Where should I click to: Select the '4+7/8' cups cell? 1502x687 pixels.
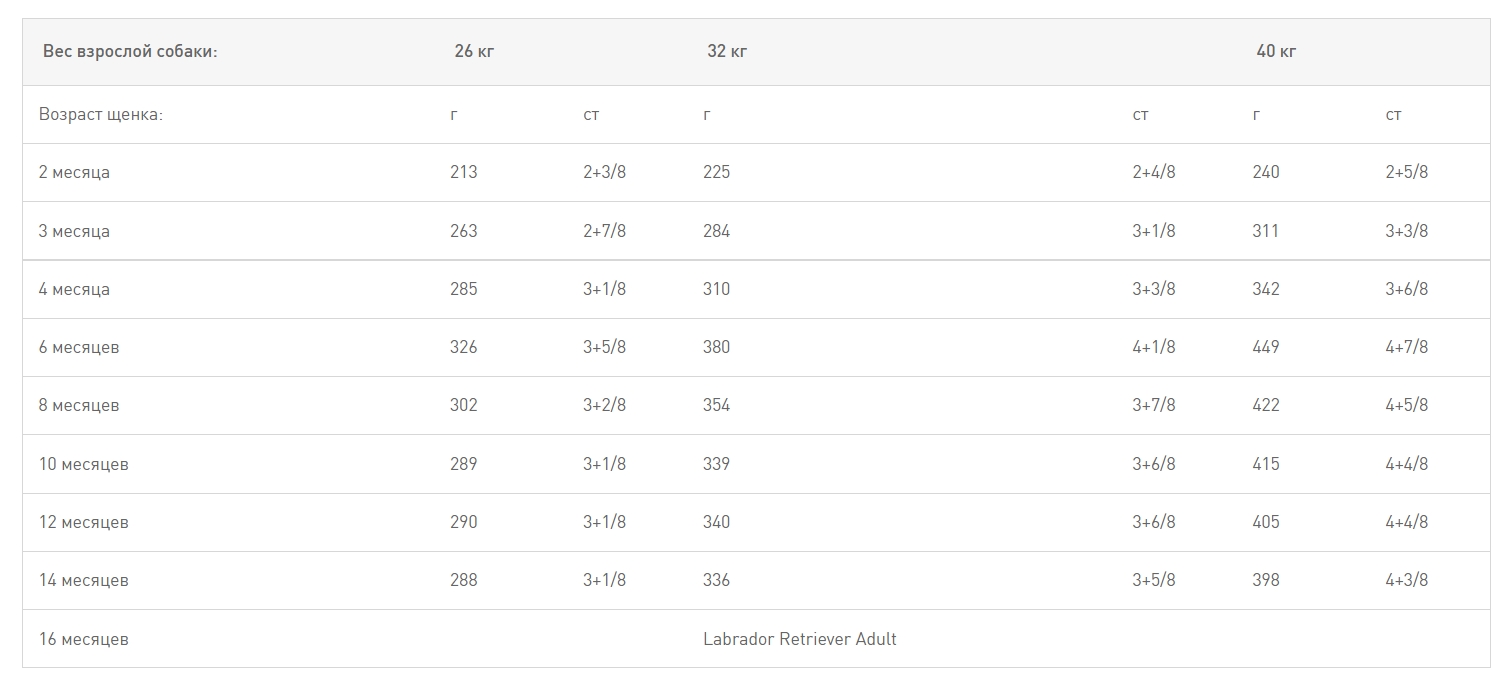click(1407, 348)
